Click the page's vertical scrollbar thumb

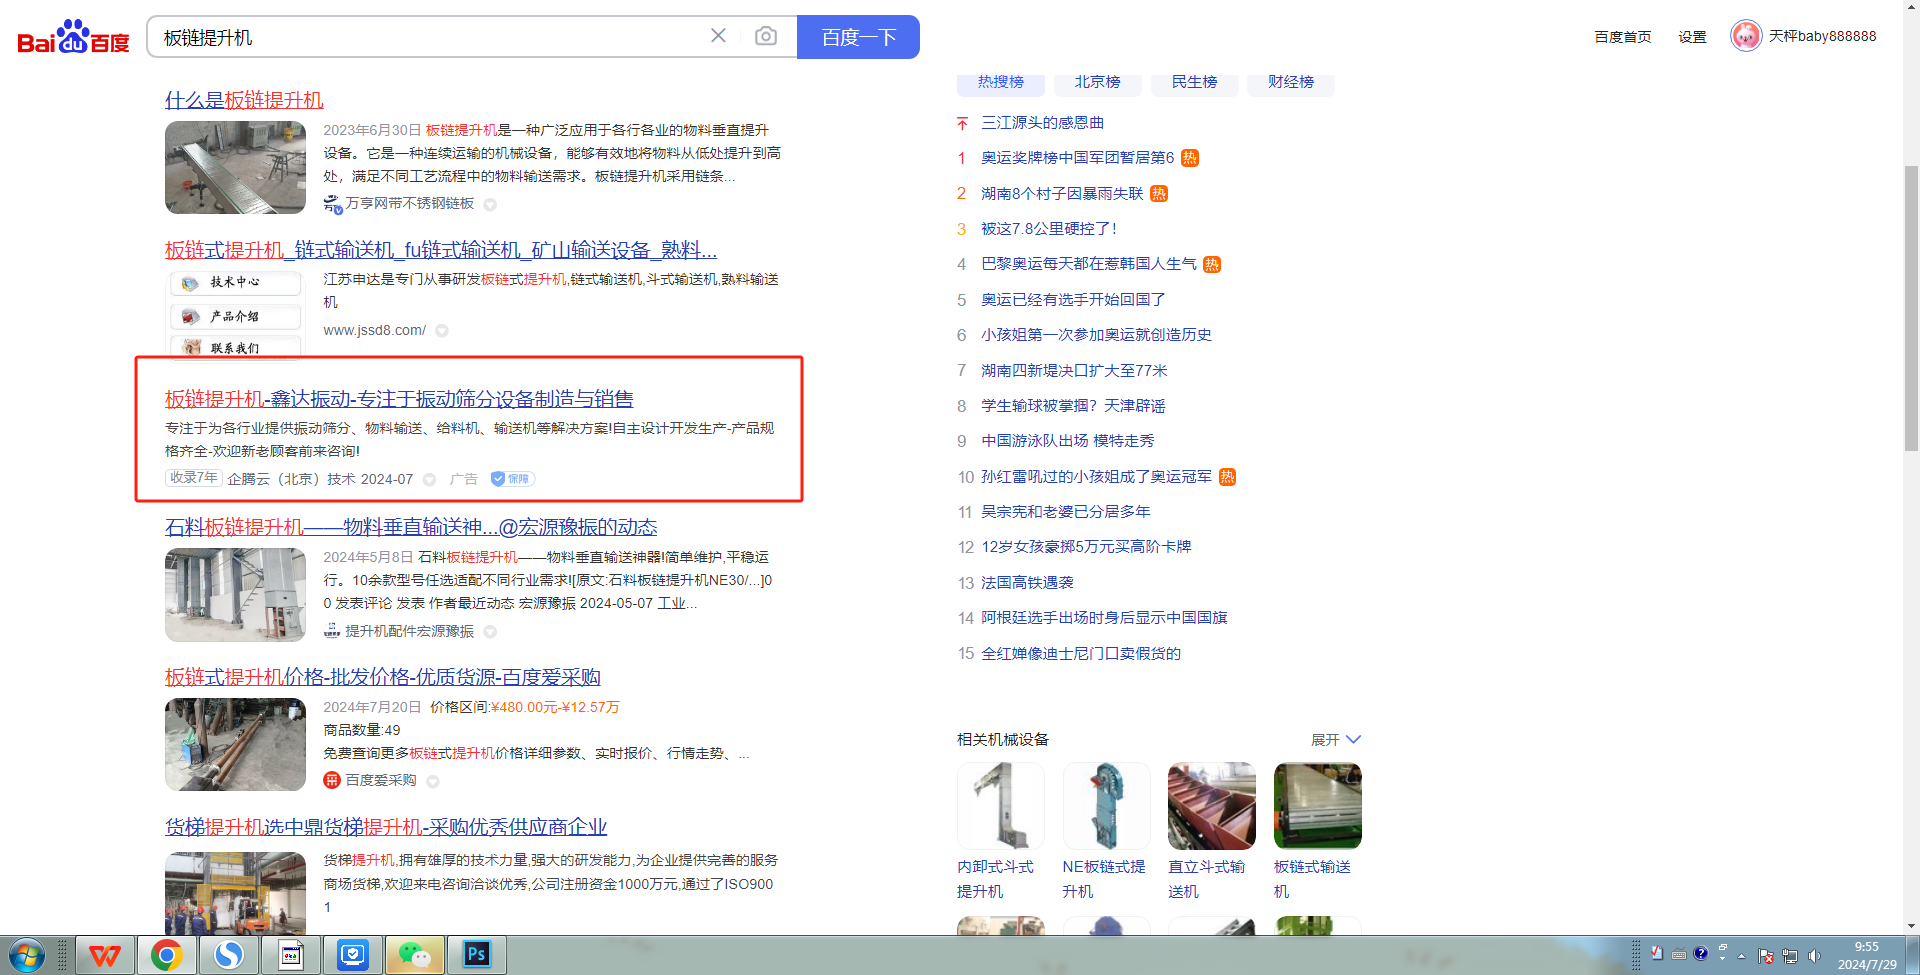(1911, 308)
